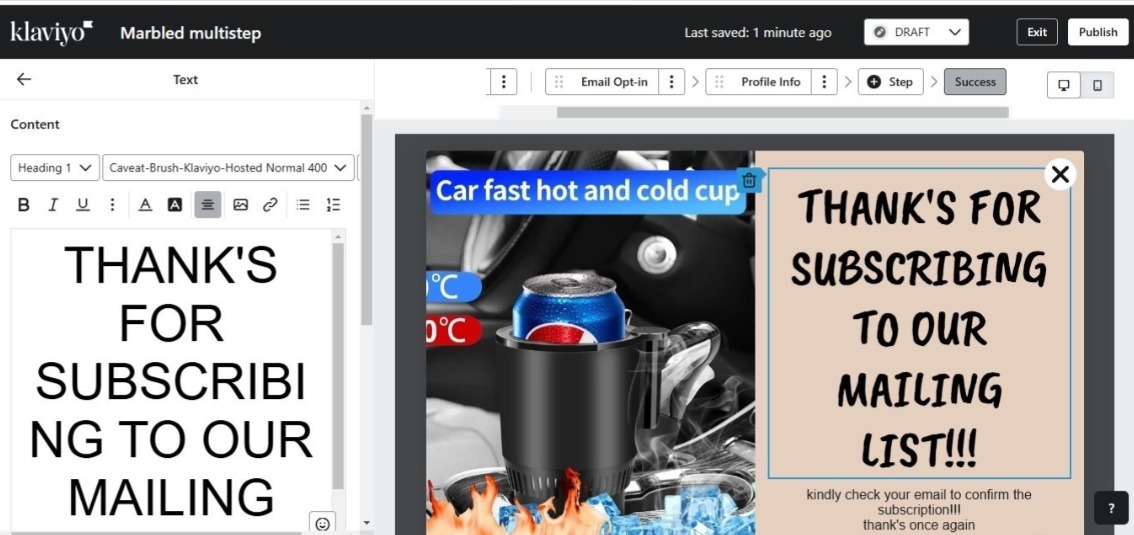Open the Heading 1 style dropdown
The width and height of the screenshot is (1134, 535).
pyautogui.click(x=55, y=168)
